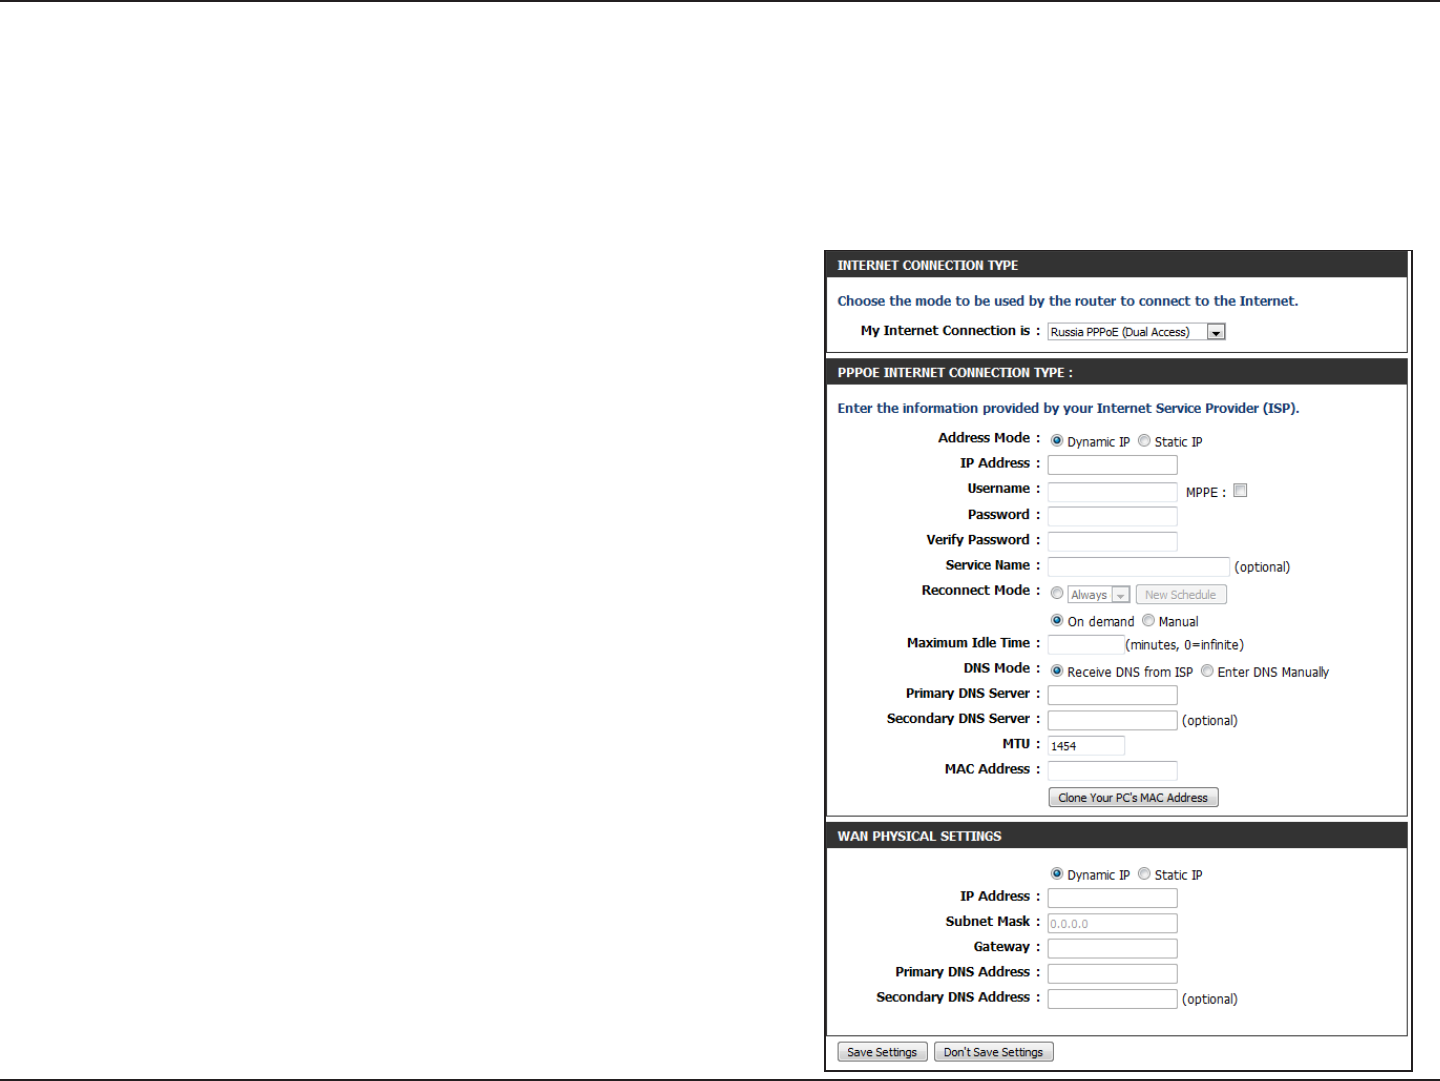Image resolution: width=1440 pixels, height=1081 pixels.
Task: Click the PPPoE IP Address field
Action: (x=1112, y=465)
